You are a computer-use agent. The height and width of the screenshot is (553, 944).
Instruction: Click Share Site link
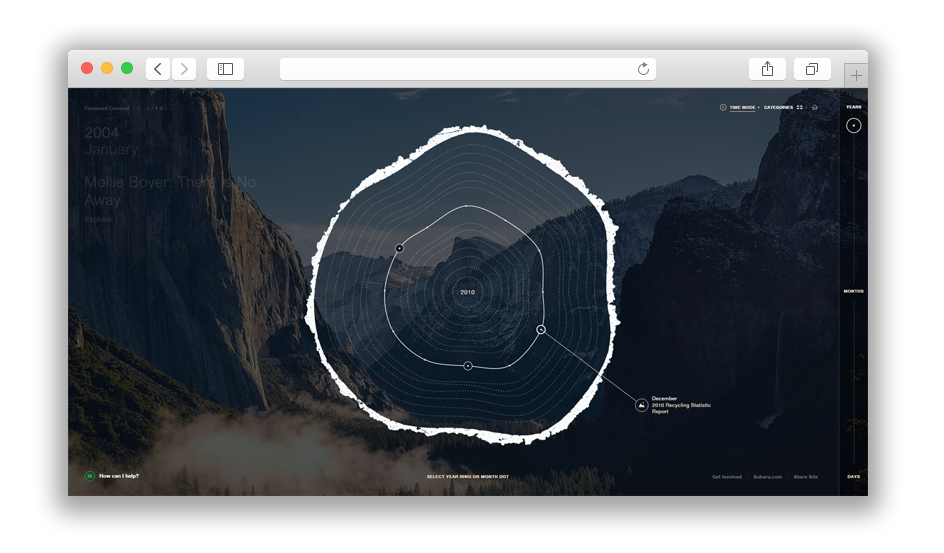(x=806, y=477)
